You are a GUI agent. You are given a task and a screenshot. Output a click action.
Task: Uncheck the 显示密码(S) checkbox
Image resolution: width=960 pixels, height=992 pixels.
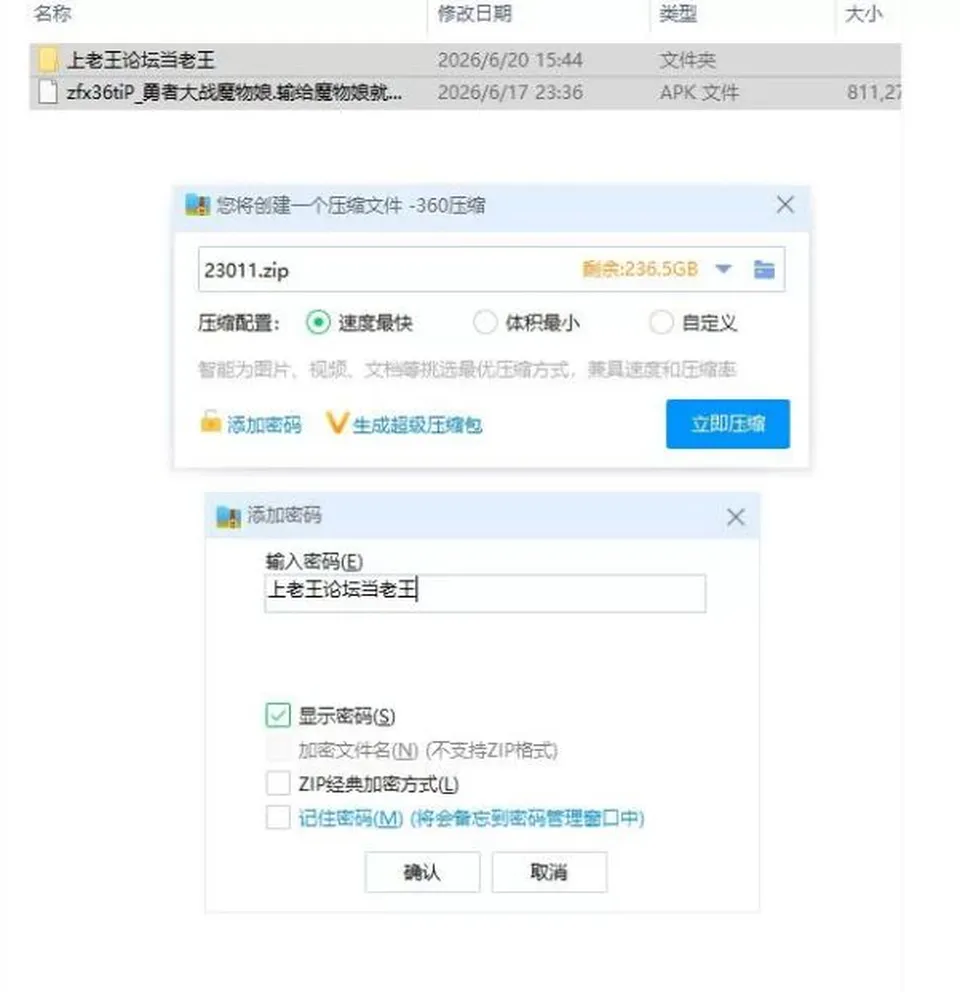point(278,716)
